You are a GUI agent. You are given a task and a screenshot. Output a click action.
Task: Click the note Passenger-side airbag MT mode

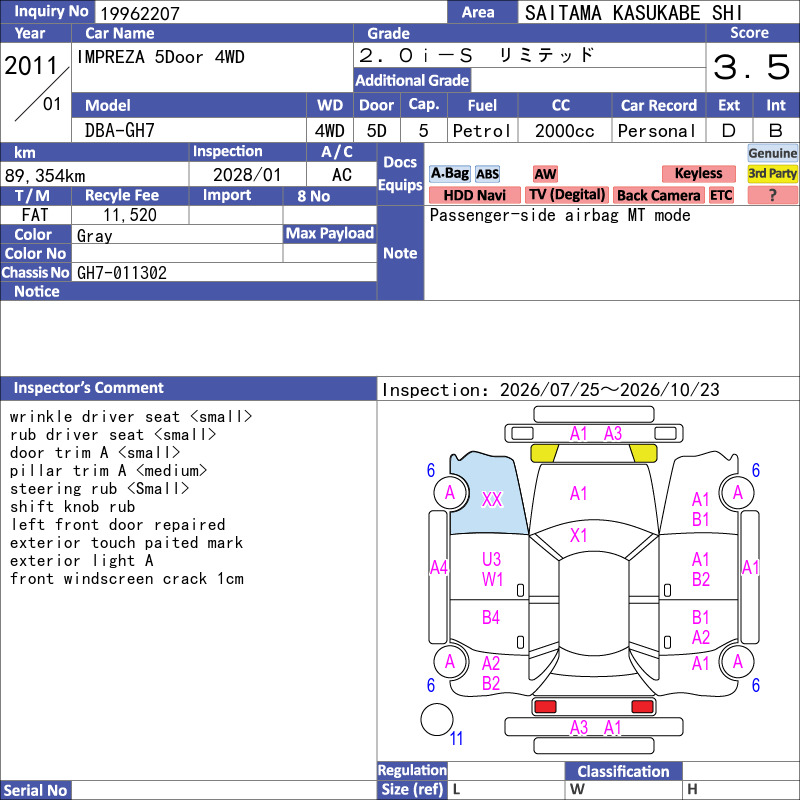[560, 215]
